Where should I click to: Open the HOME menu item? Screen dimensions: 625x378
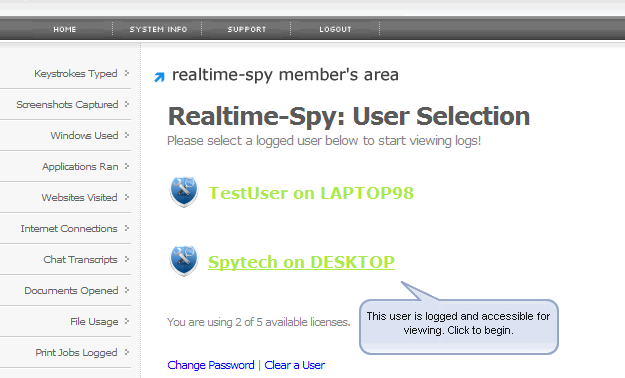pyautogui.click(x=65, y=29)
